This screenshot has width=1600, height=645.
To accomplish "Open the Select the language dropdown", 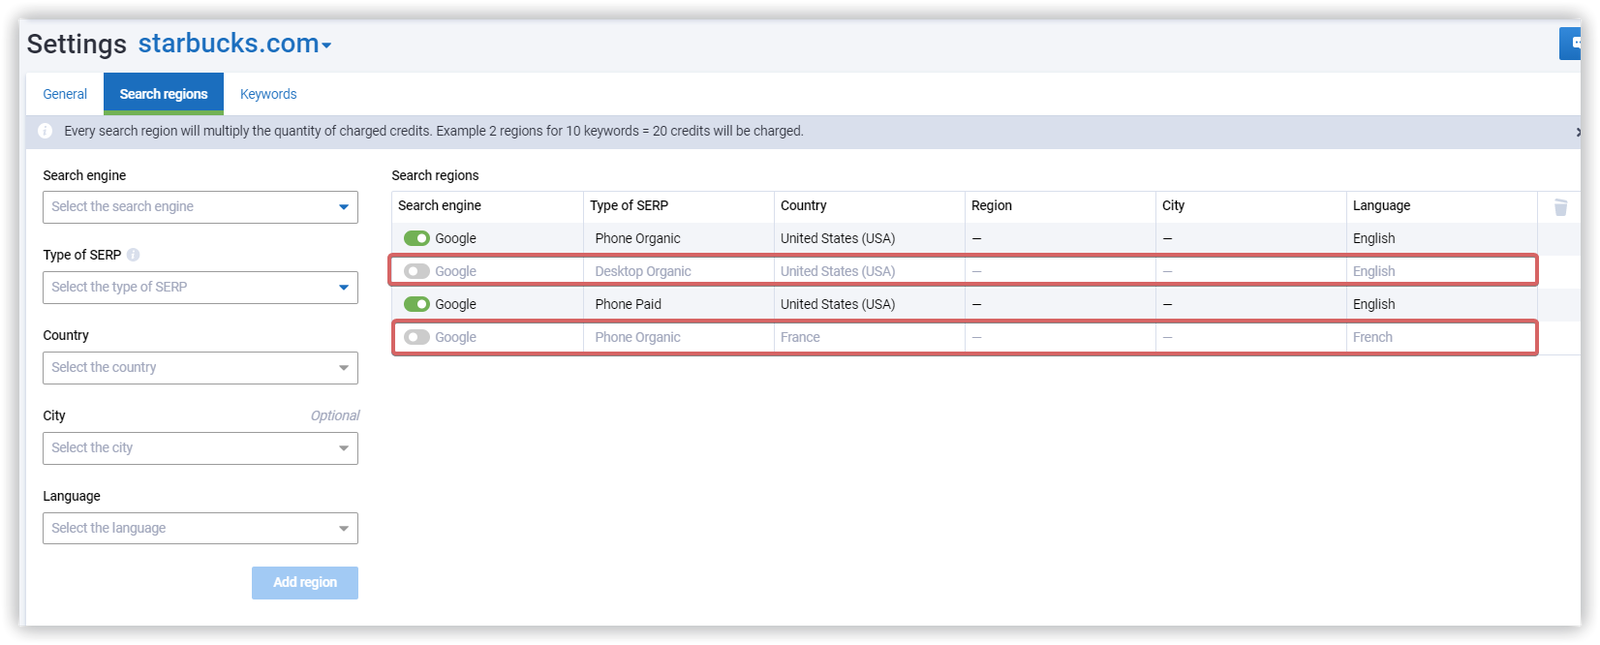I will 200,528.
